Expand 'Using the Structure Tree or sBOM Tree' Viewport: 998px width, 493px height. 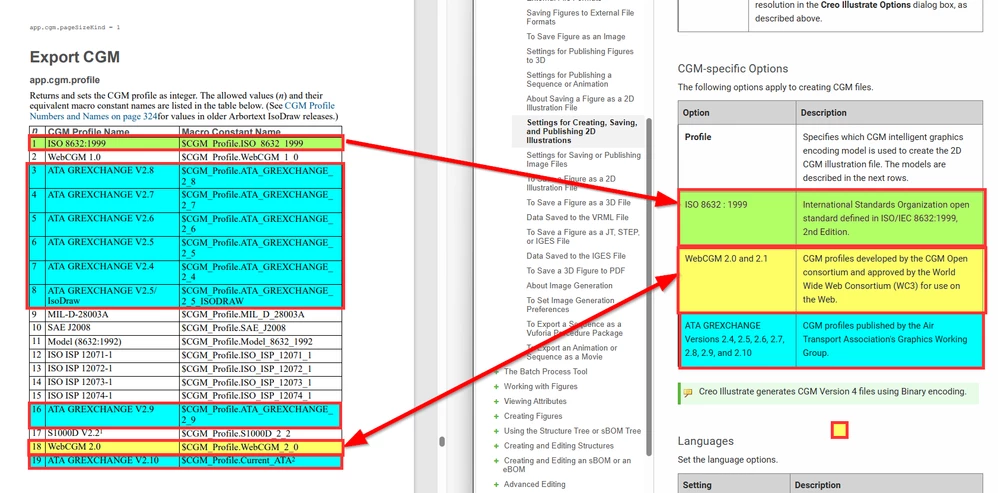click(496, 431)
